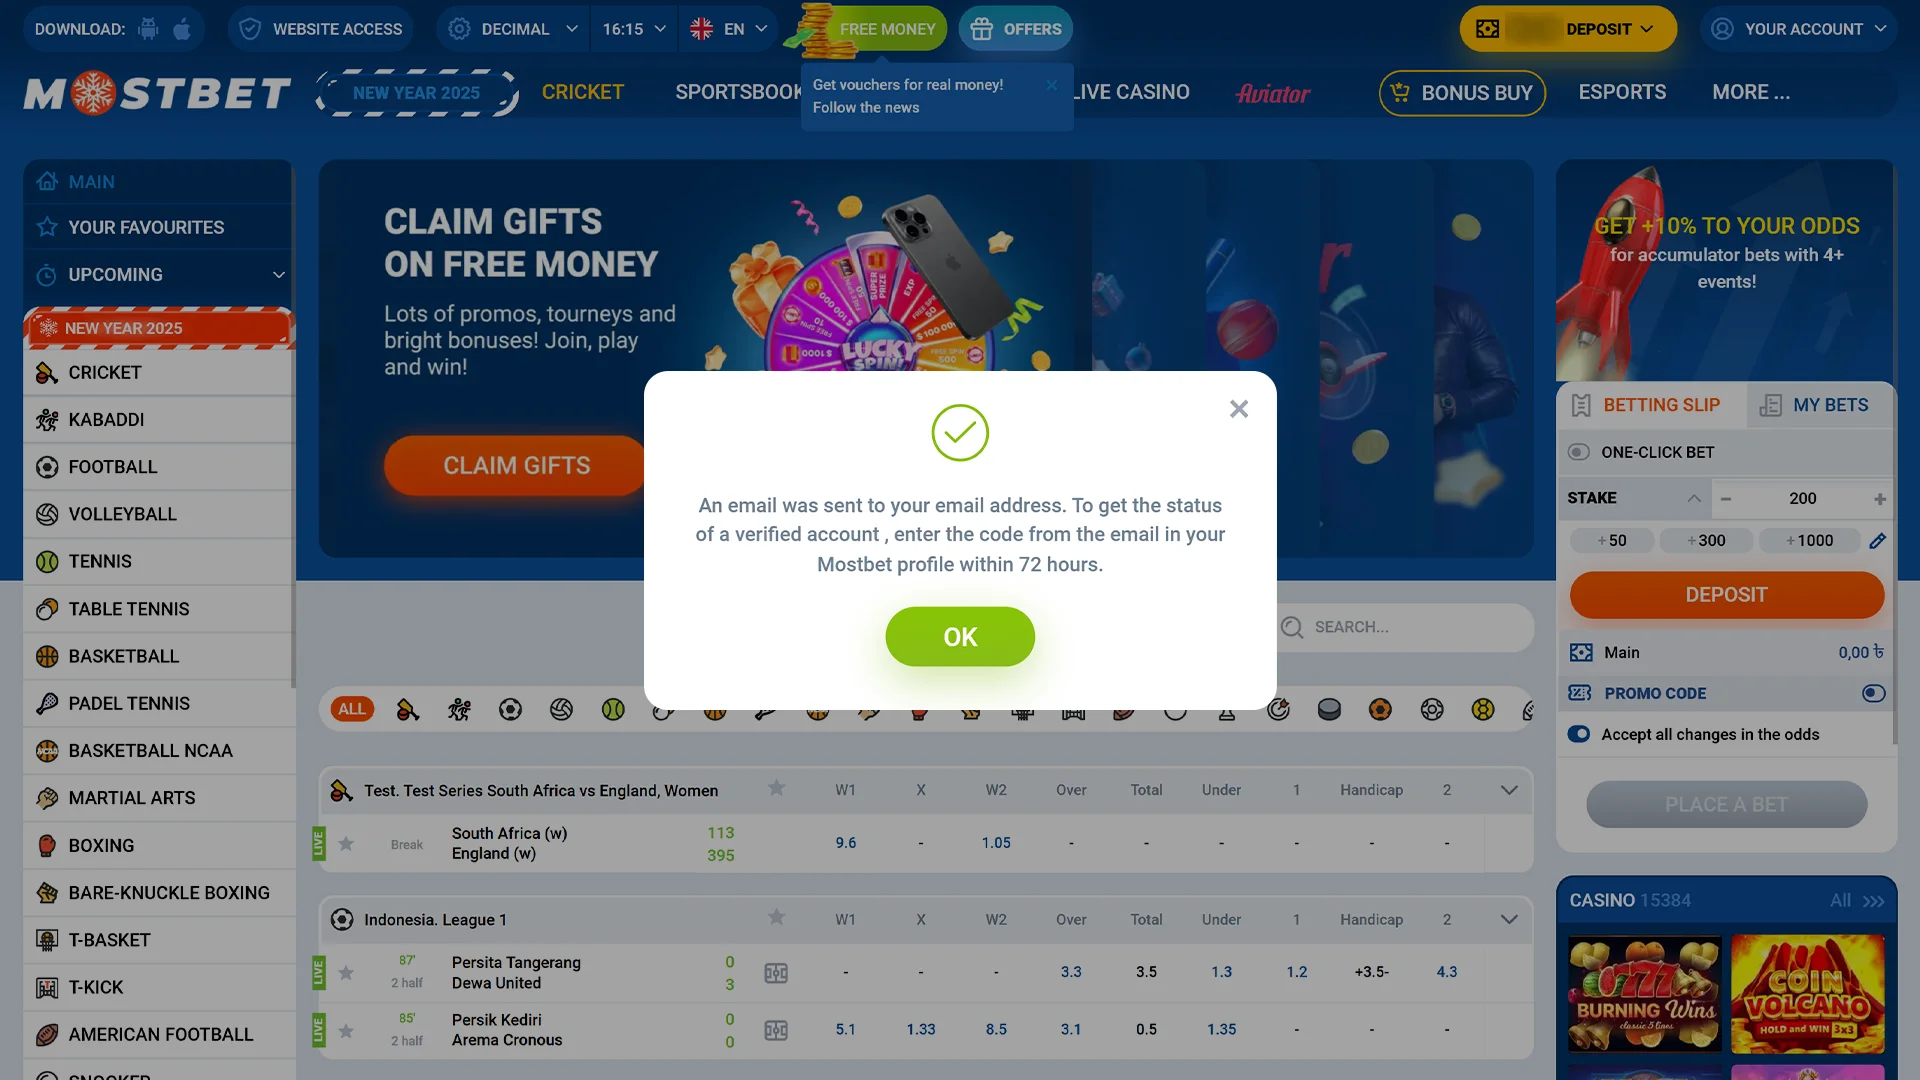Screen dimensions: 1920x1080
Task: Click the Kabaddi sport icon in sidebar
Action: [45, 419]
